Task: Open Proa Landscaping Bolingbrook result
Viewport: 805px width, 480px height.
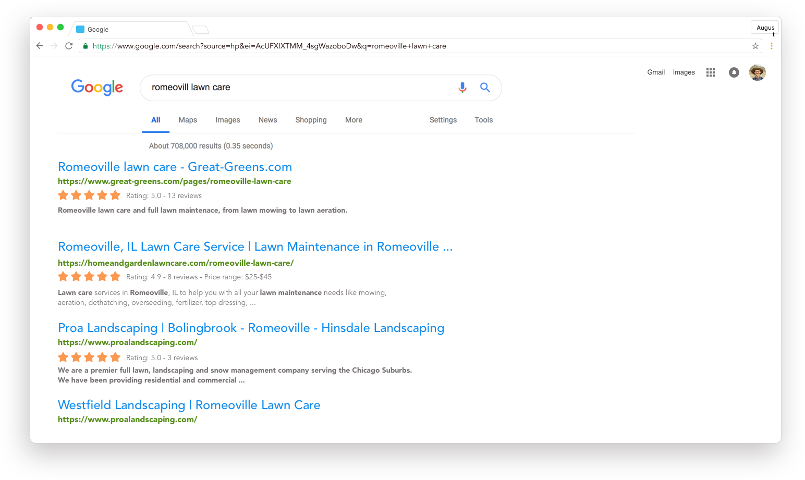Action: tap(251, 328)
